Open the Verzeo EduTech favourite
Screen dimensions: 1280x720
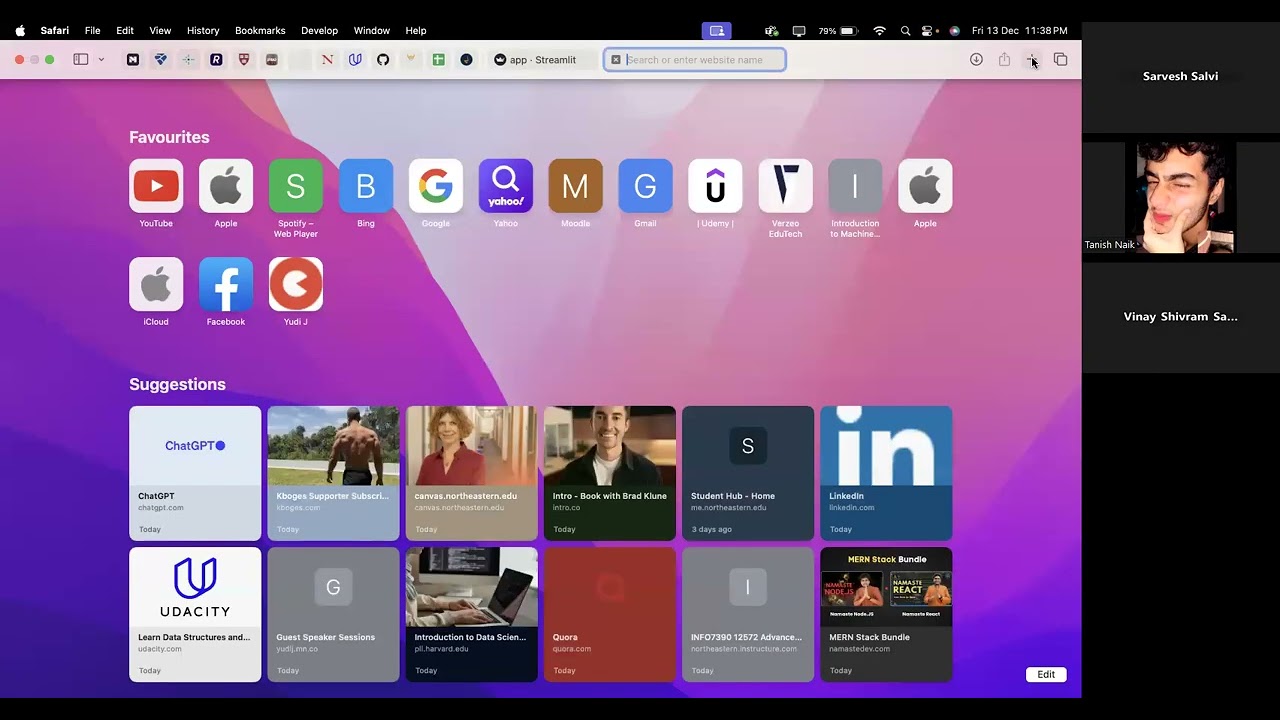click(x=785, y=186)
